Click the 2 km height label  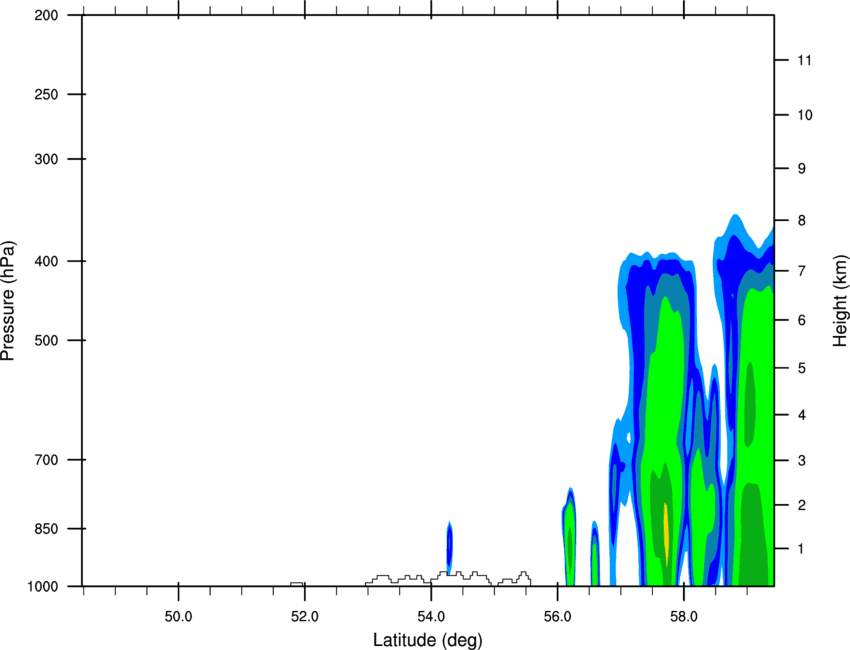pos(802,505)
